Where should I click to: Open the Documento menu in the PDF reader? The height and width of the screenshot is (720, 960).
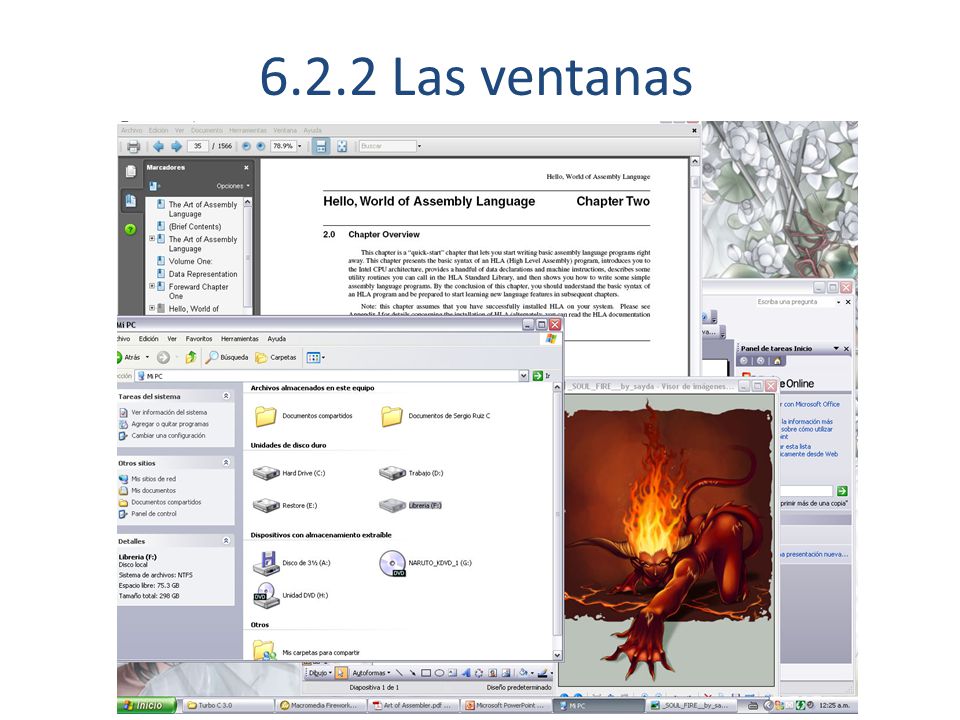207,130
